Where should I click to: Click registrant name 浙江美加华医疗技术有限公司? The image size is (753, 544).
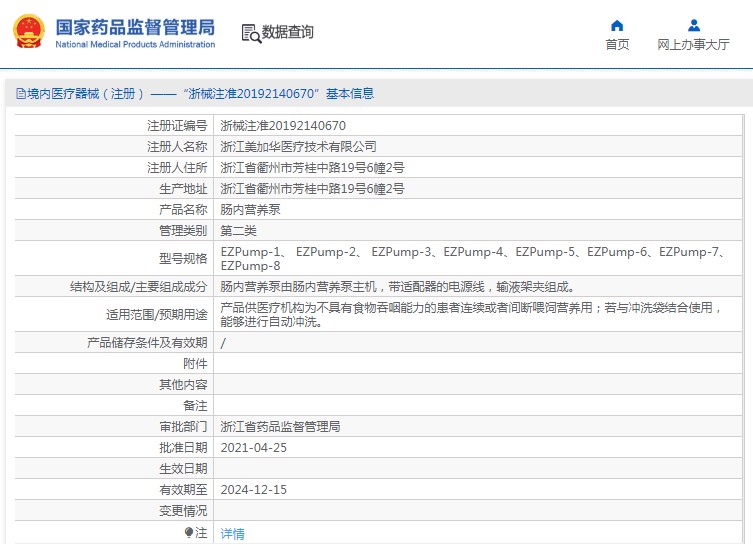[x=298, y=147]
